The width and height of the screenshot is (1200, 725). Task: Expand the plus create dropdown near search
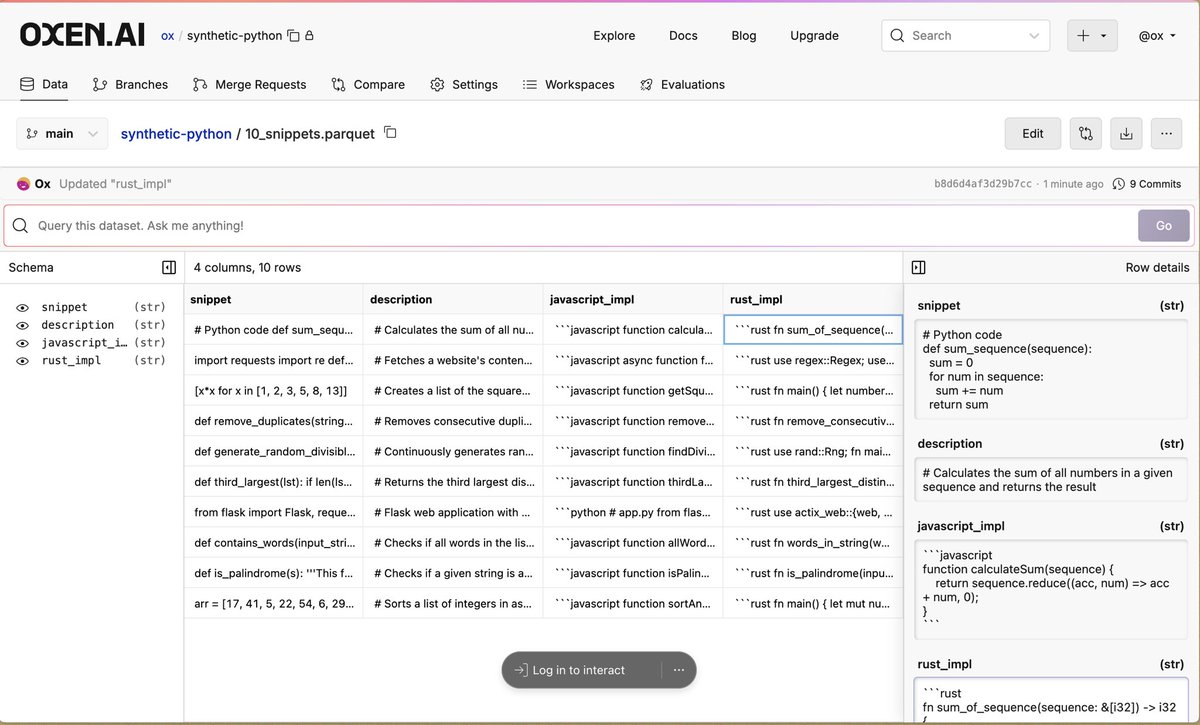1092,35
